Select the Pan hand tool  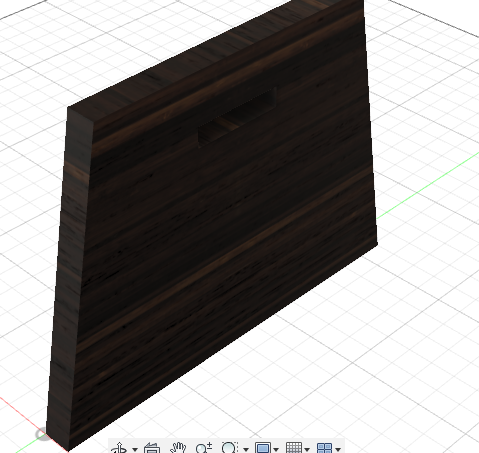click(178, 448)
